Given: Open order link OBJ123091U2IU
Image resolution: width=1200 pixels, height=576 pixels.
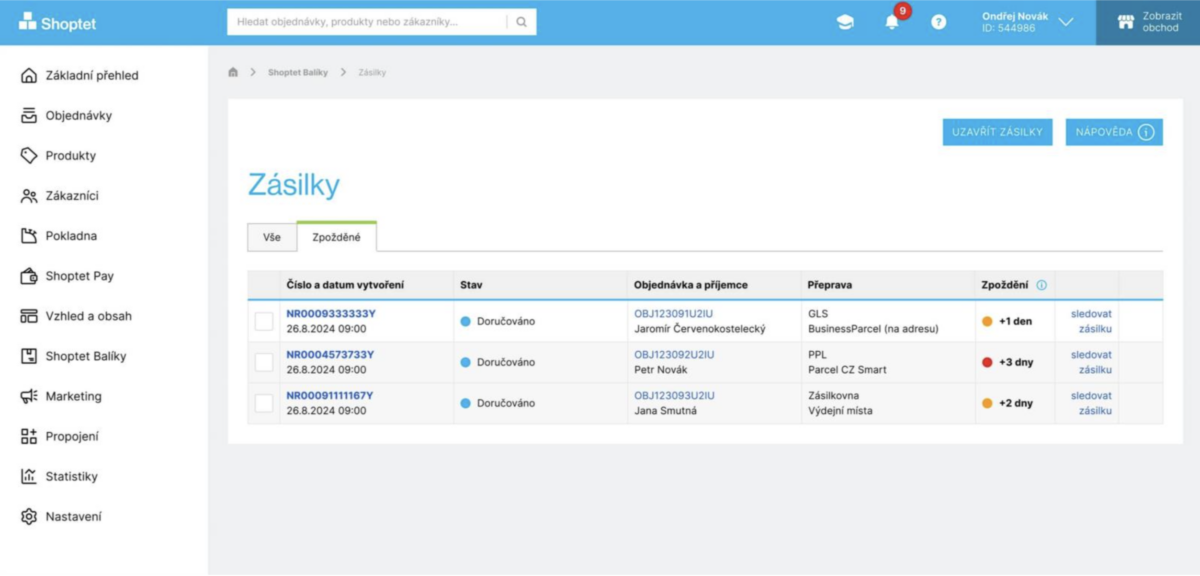Looking at the screenshot, I should point(674,313).
